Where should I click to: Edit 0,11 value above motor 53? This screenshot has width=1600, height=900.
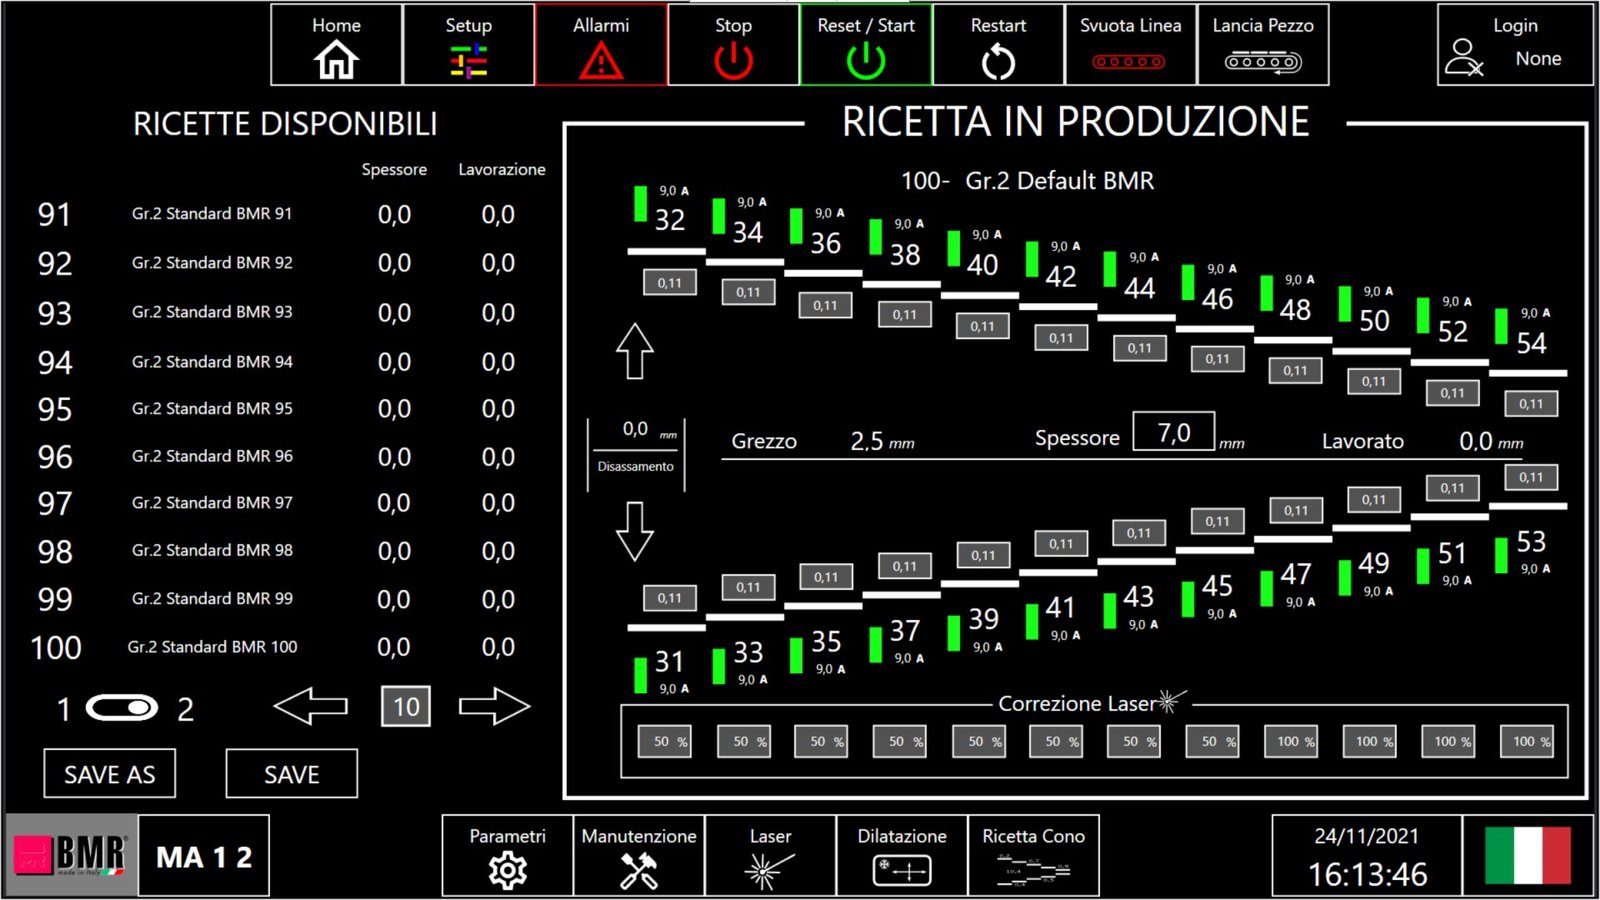[1531, 477]
